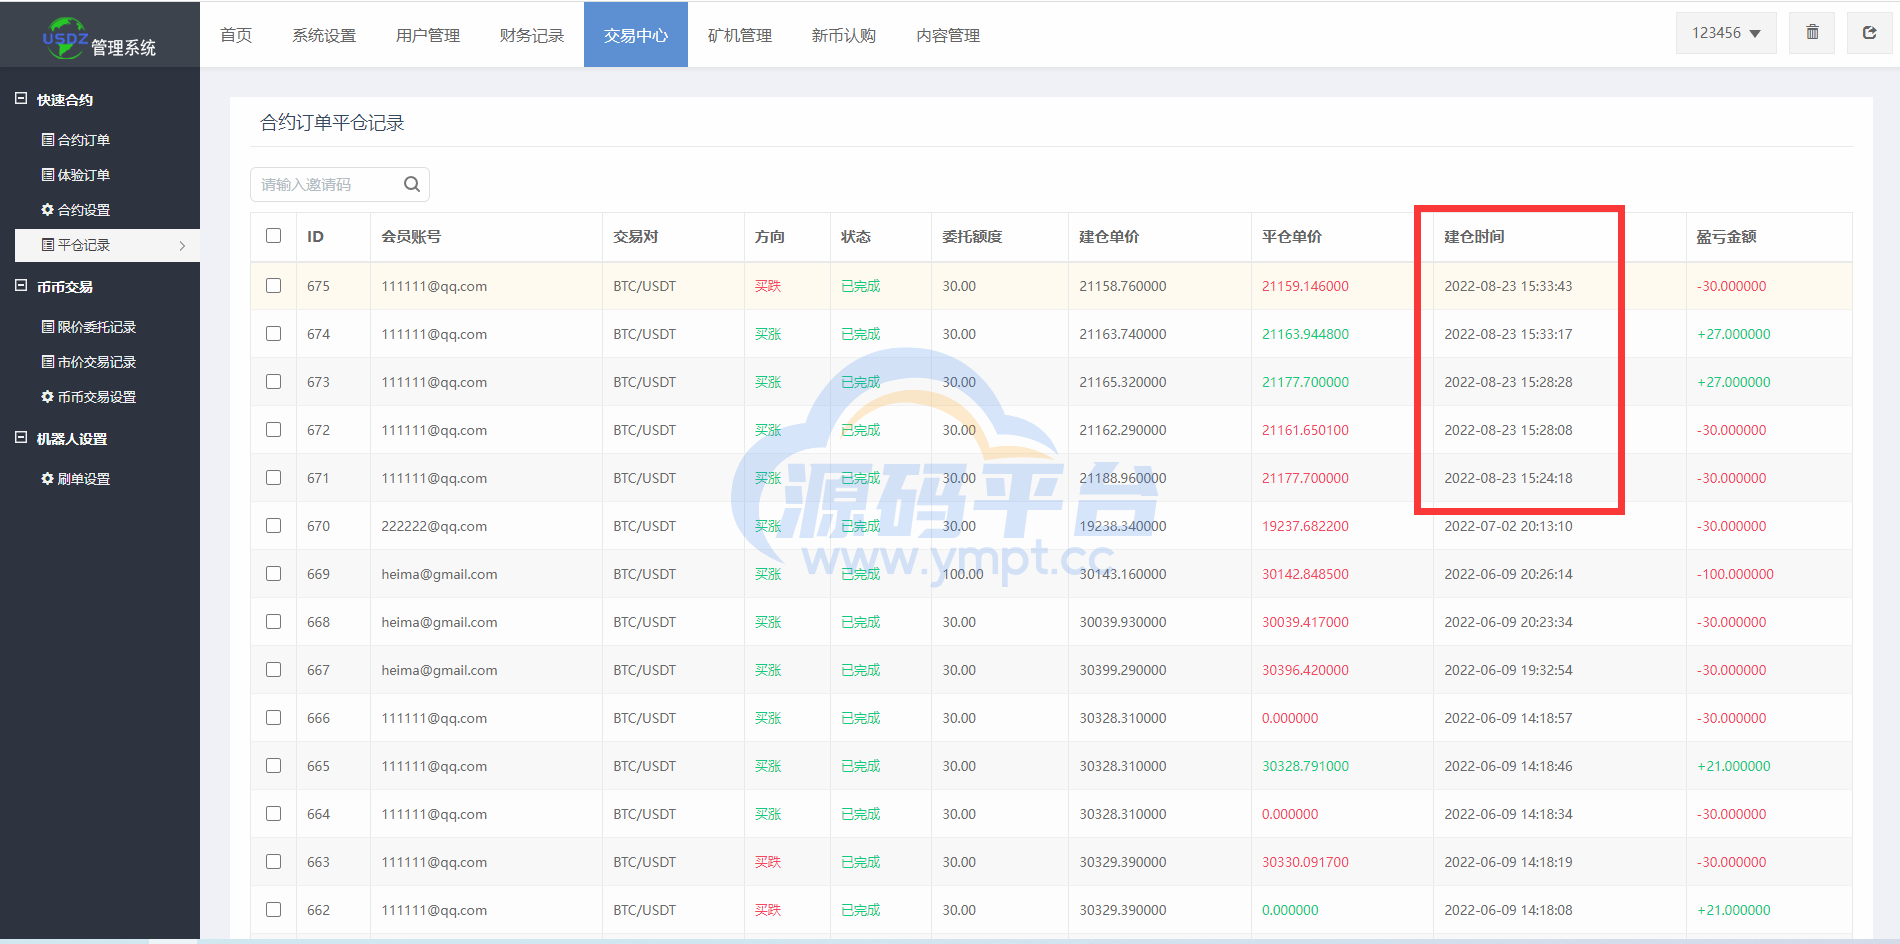Check the checkbox for order ID 670
1900x944 pixels.
coord(274,526)
